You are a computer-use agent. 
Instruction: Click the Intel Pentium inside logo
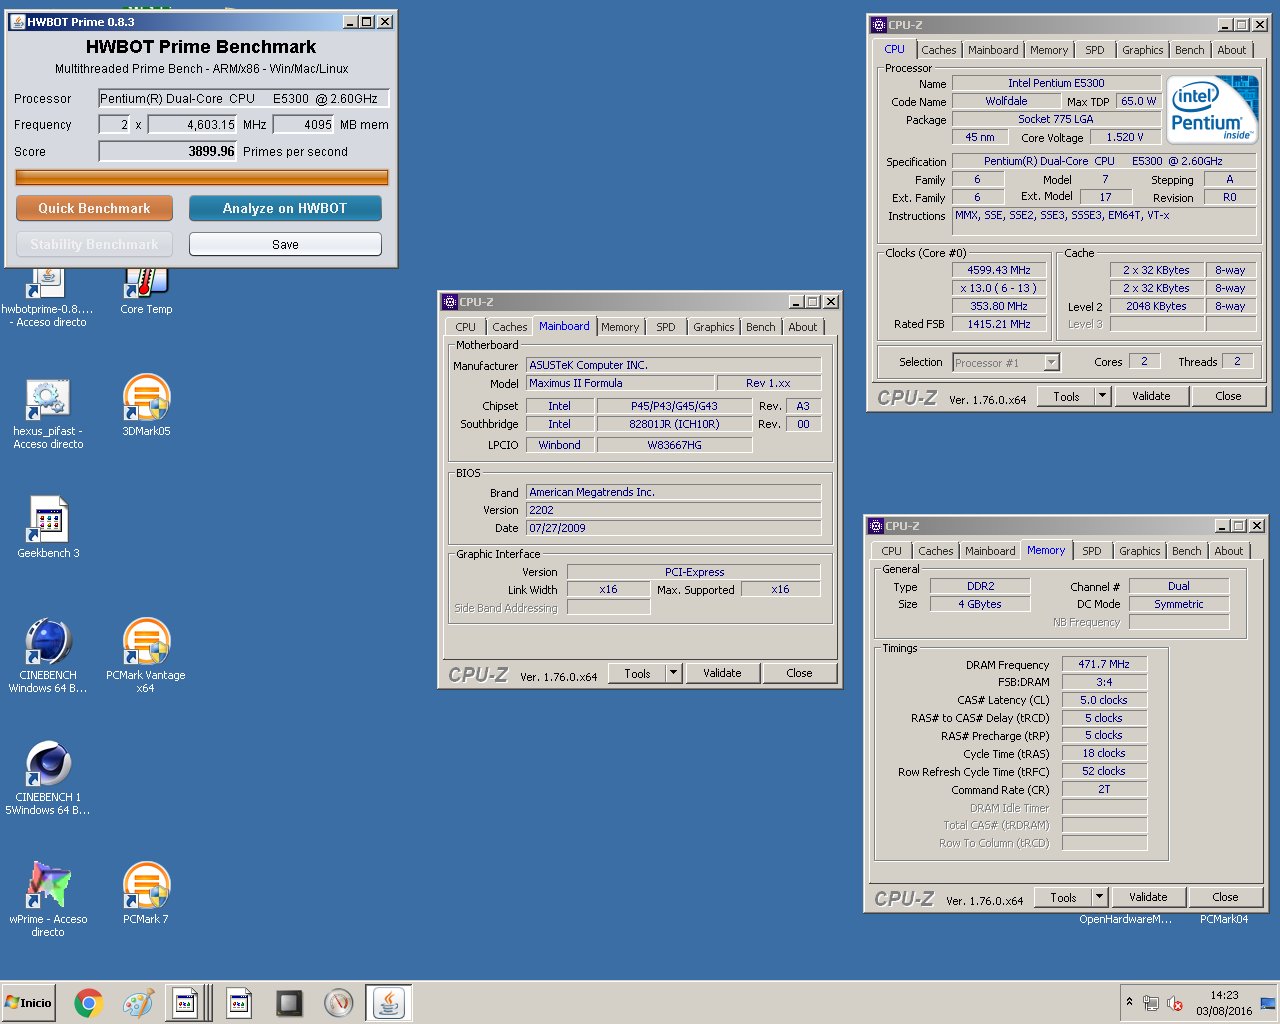pos(1212,109)
